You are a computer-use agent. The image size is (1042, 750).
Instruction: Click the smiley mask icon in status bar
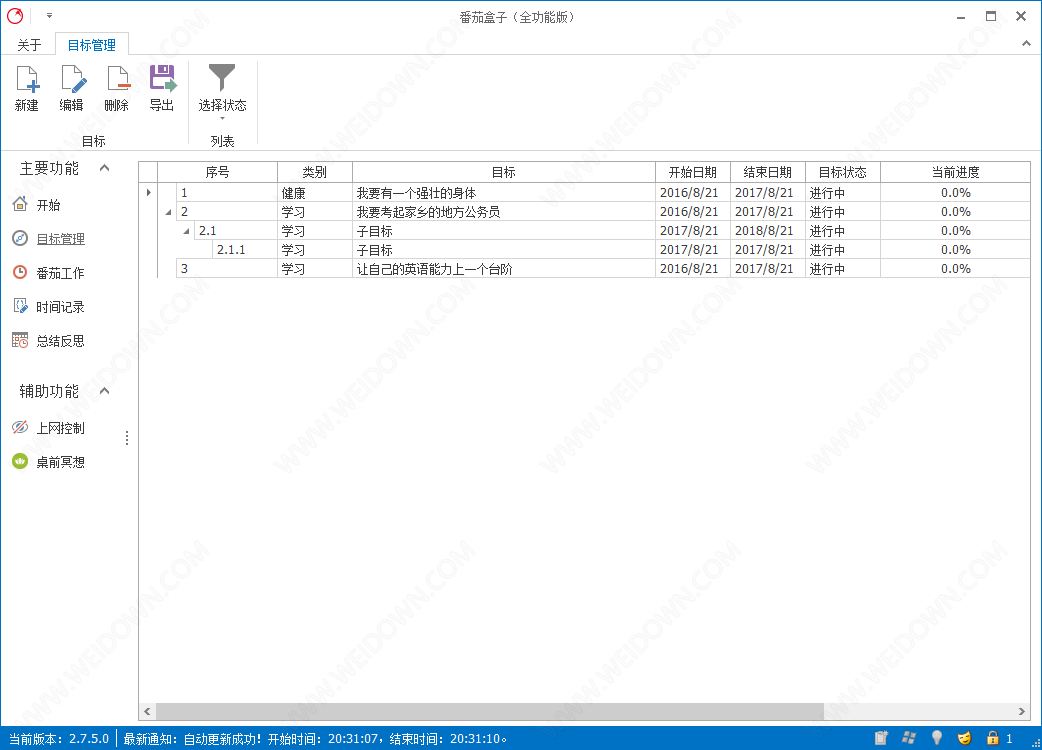[964, 738]
